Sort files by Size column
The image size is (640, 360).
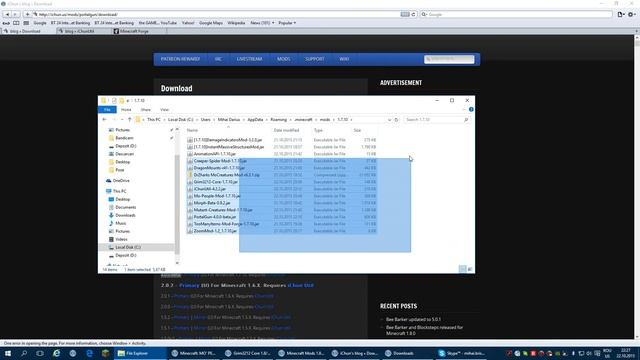(357, 130)
